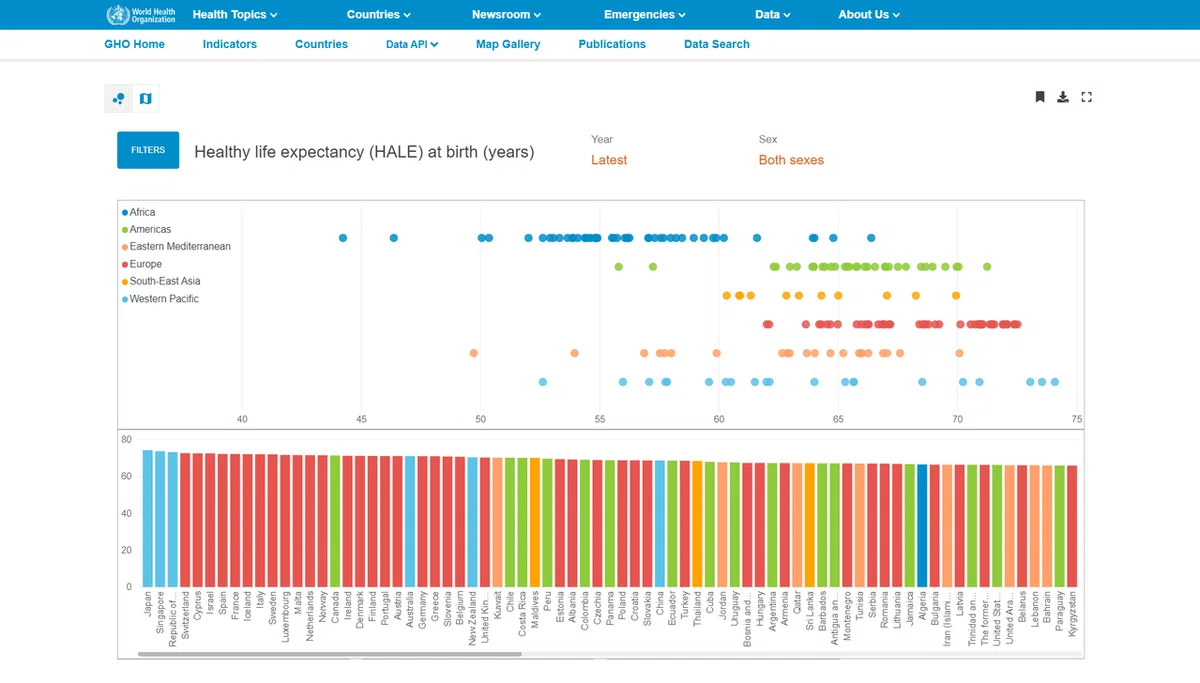Expand the Data API dropdown
This screenshot has width=1200, height=683.
(412, 44)
